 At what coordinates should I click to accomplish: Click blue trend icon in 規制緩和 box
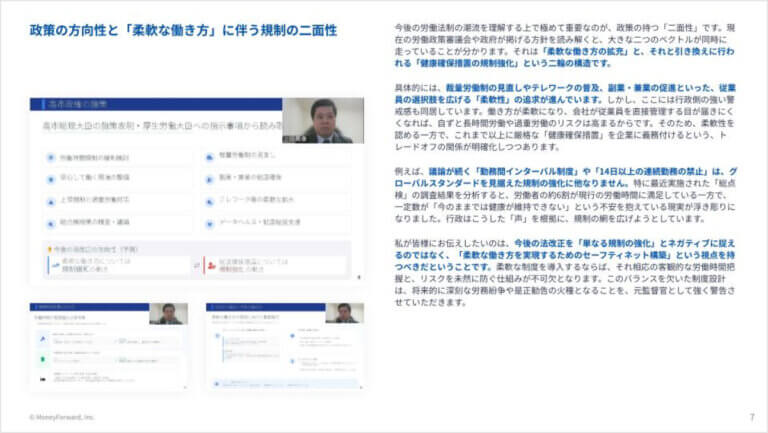point(55,265)
